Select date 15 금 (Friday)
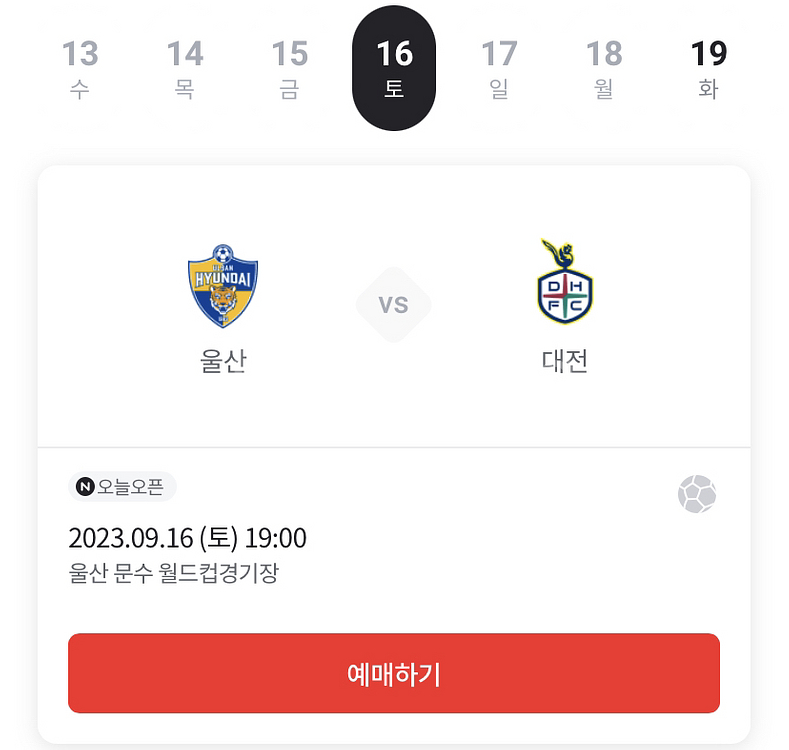Screen dimensions: 789x750 pyautogui.click(x=289, y=68)
